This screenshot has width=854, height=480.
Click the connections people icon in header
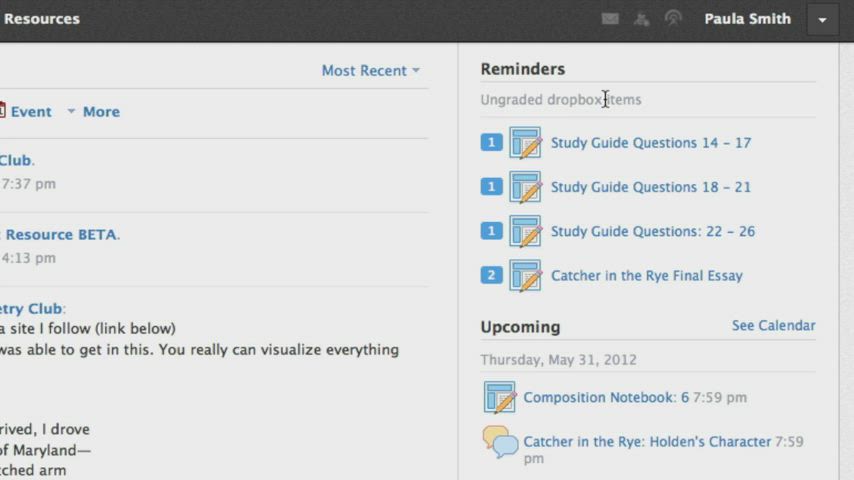642,19
